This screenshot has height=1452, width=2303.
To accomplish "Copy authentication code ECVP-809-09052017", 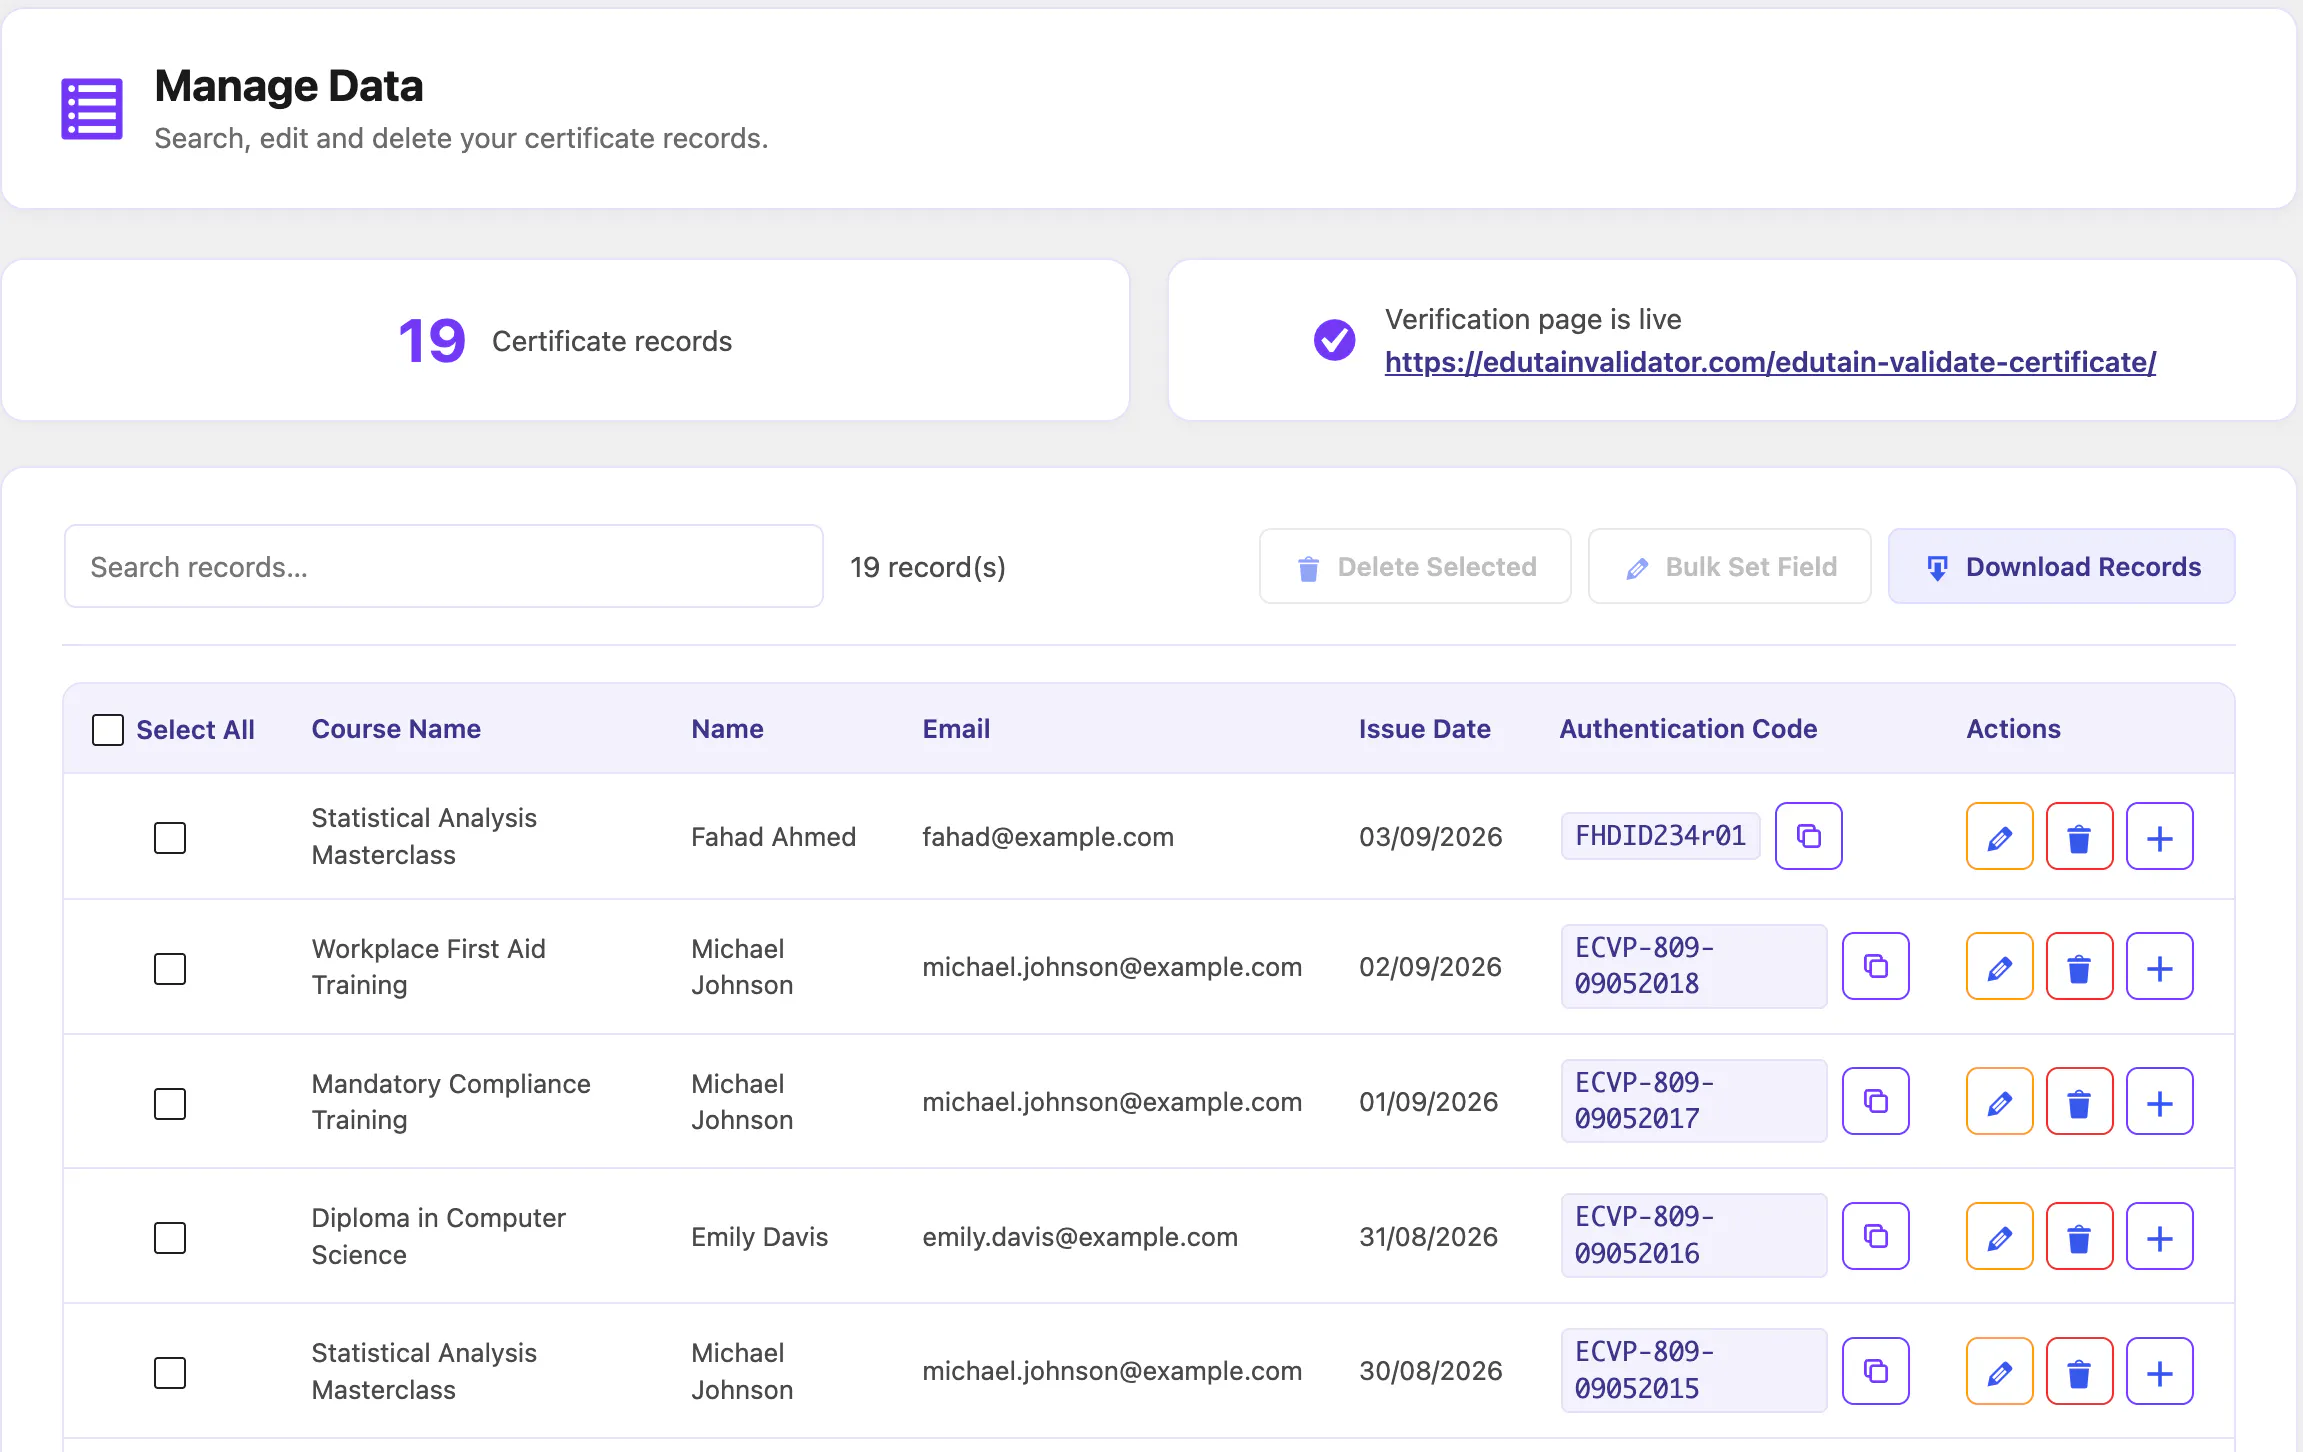I will (1875, 1101).
